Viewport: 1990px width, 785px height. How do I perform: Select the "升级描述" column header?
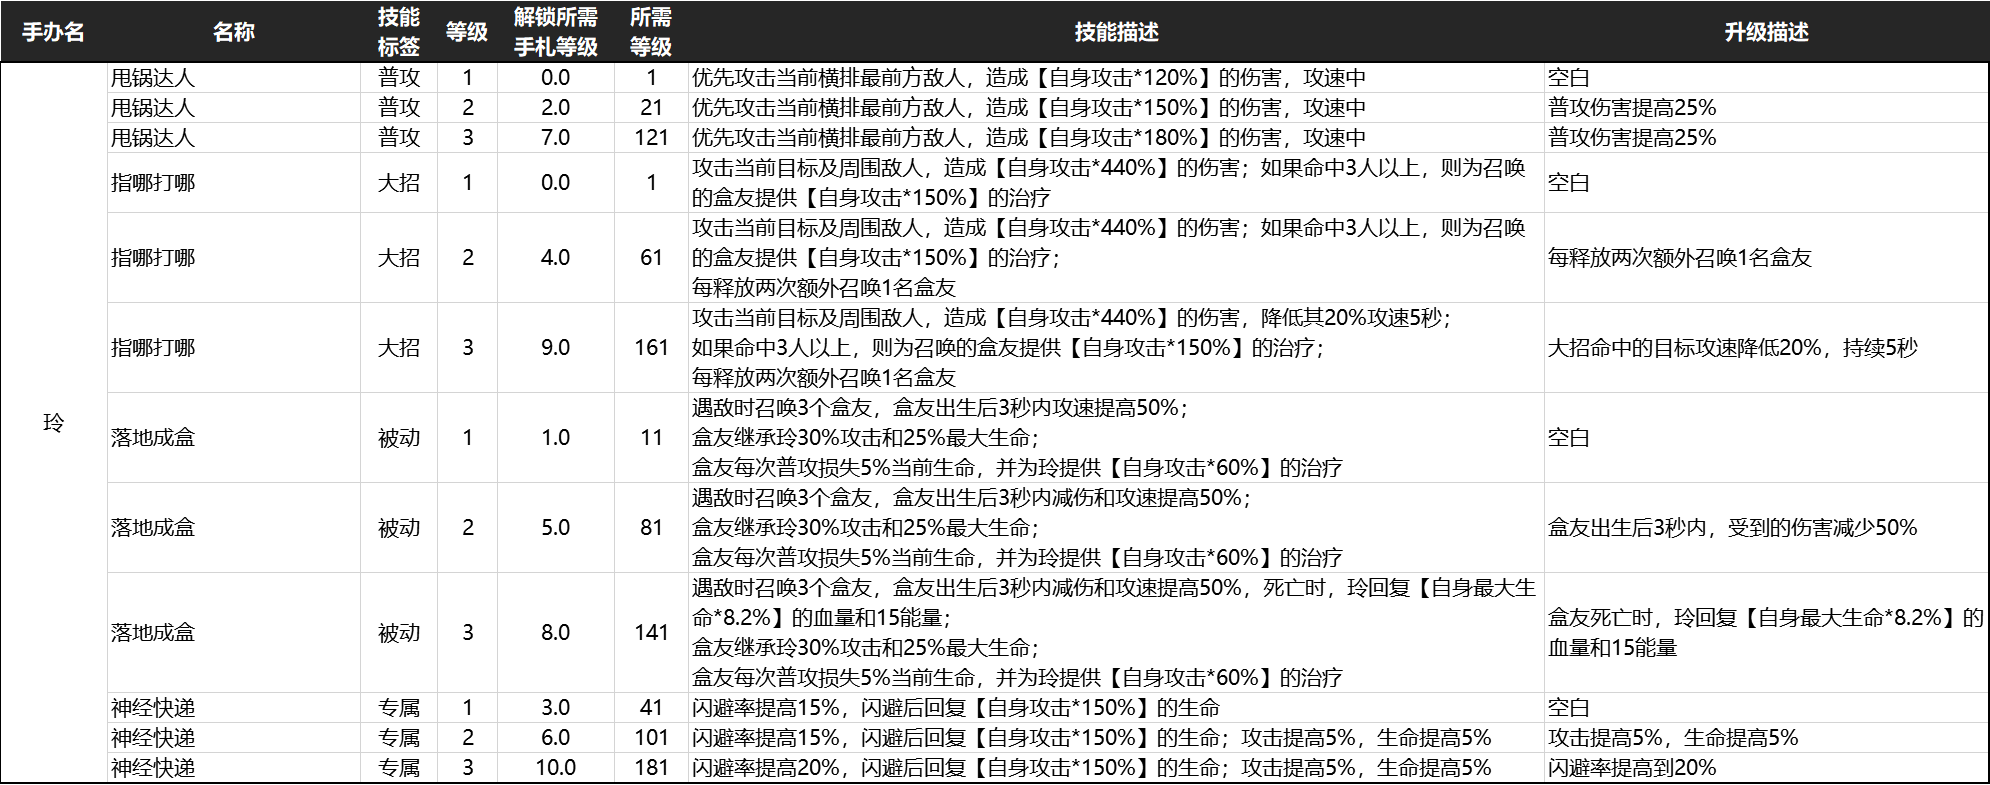1766,32
